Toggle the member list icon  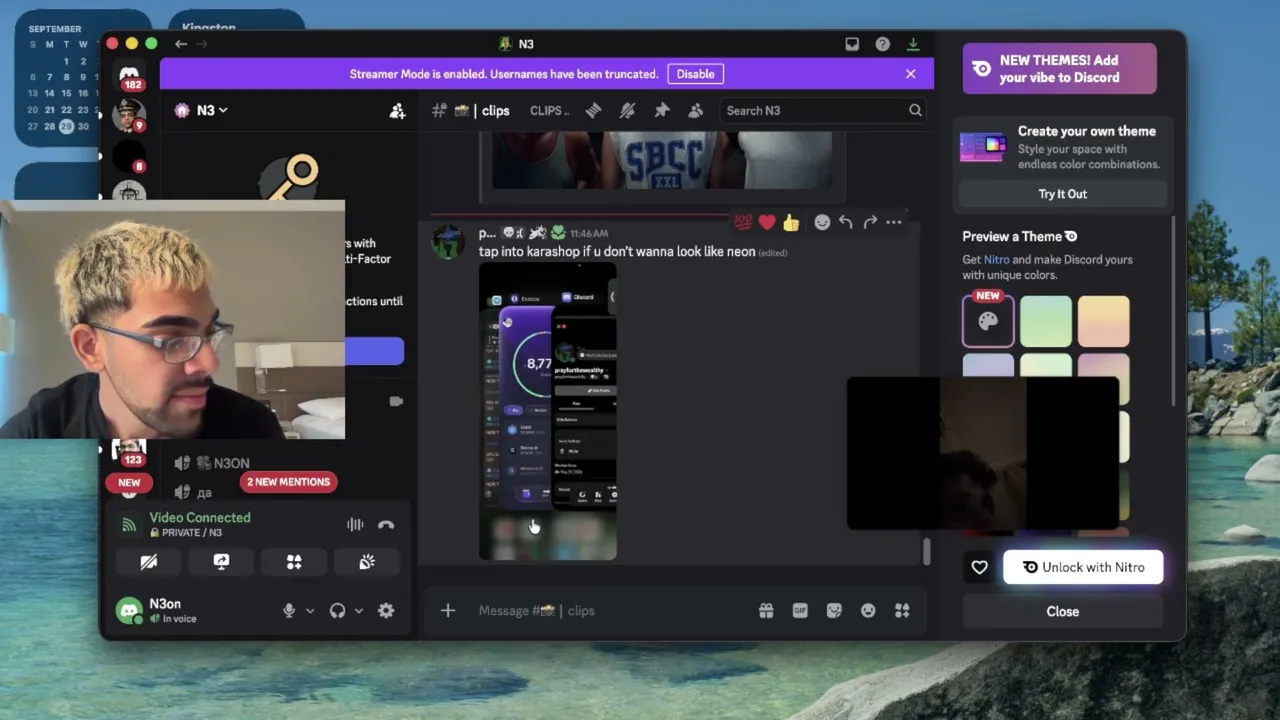[695, 111]
